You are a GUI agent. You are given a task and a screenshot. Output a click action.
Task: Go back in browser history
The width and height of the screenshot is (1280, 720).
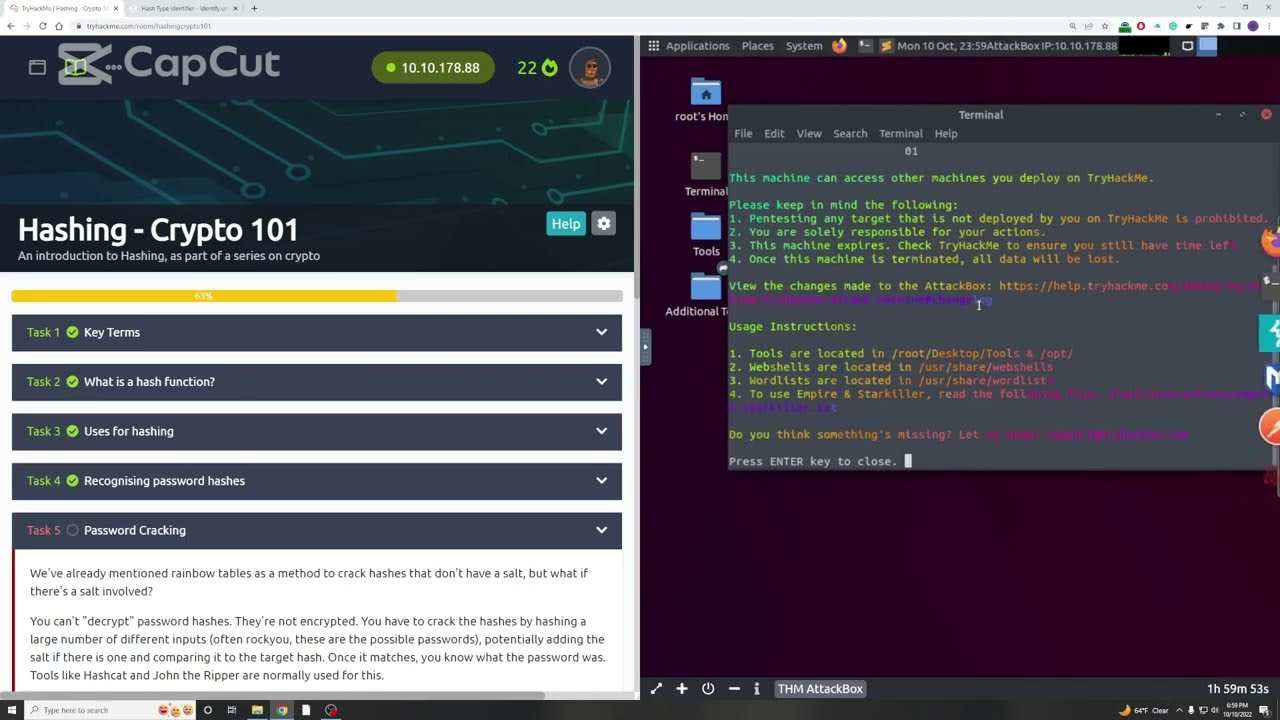pyautogui.click(x=11, y=26)
